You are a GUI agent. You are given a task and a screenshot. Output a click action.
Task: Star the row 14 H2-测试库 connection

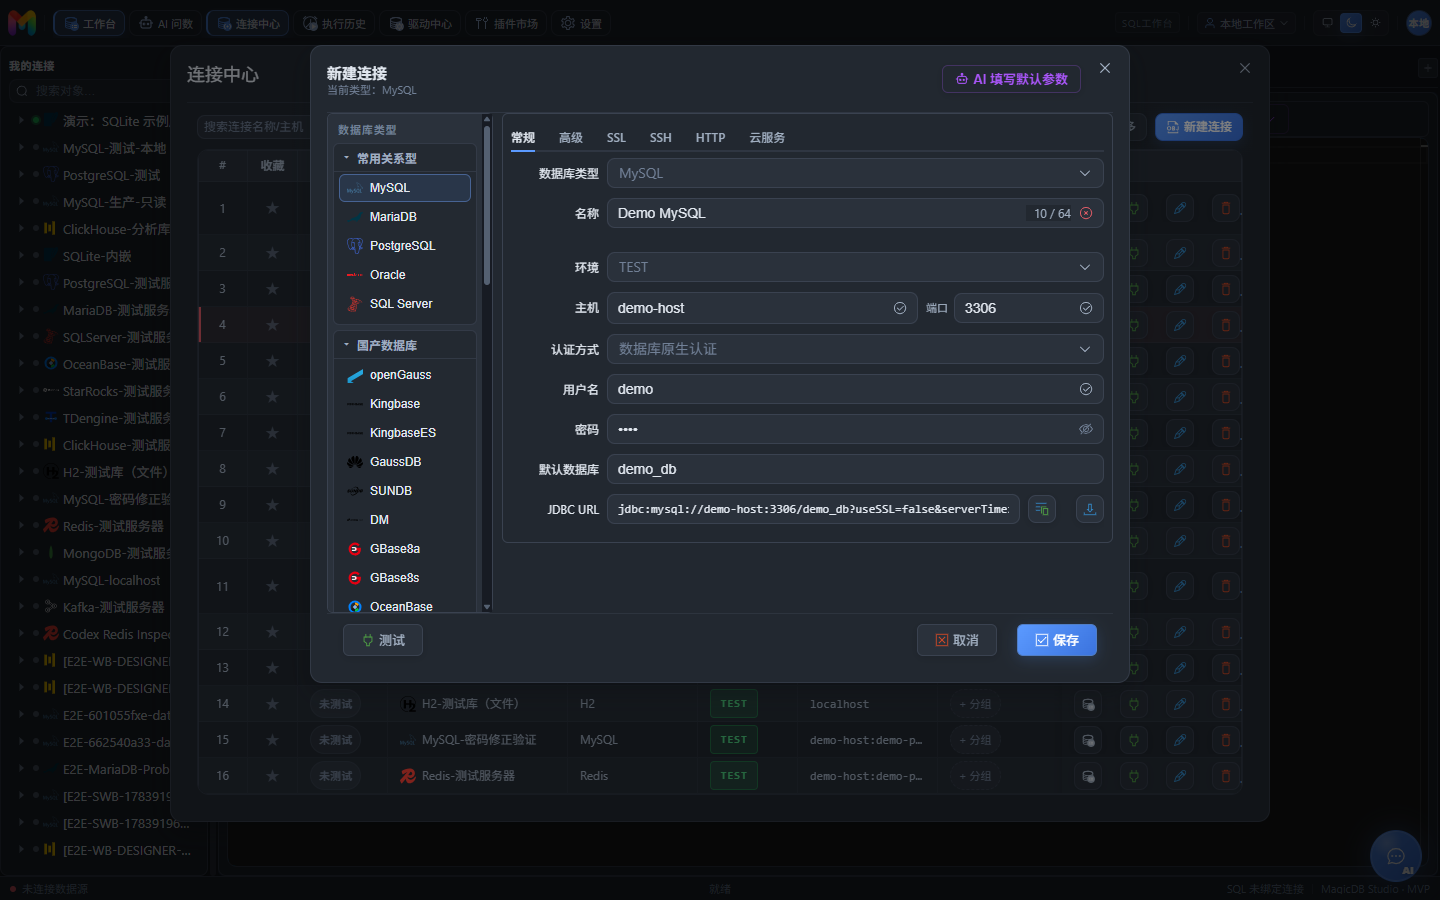pyautogui.click(x=272, y=704)
